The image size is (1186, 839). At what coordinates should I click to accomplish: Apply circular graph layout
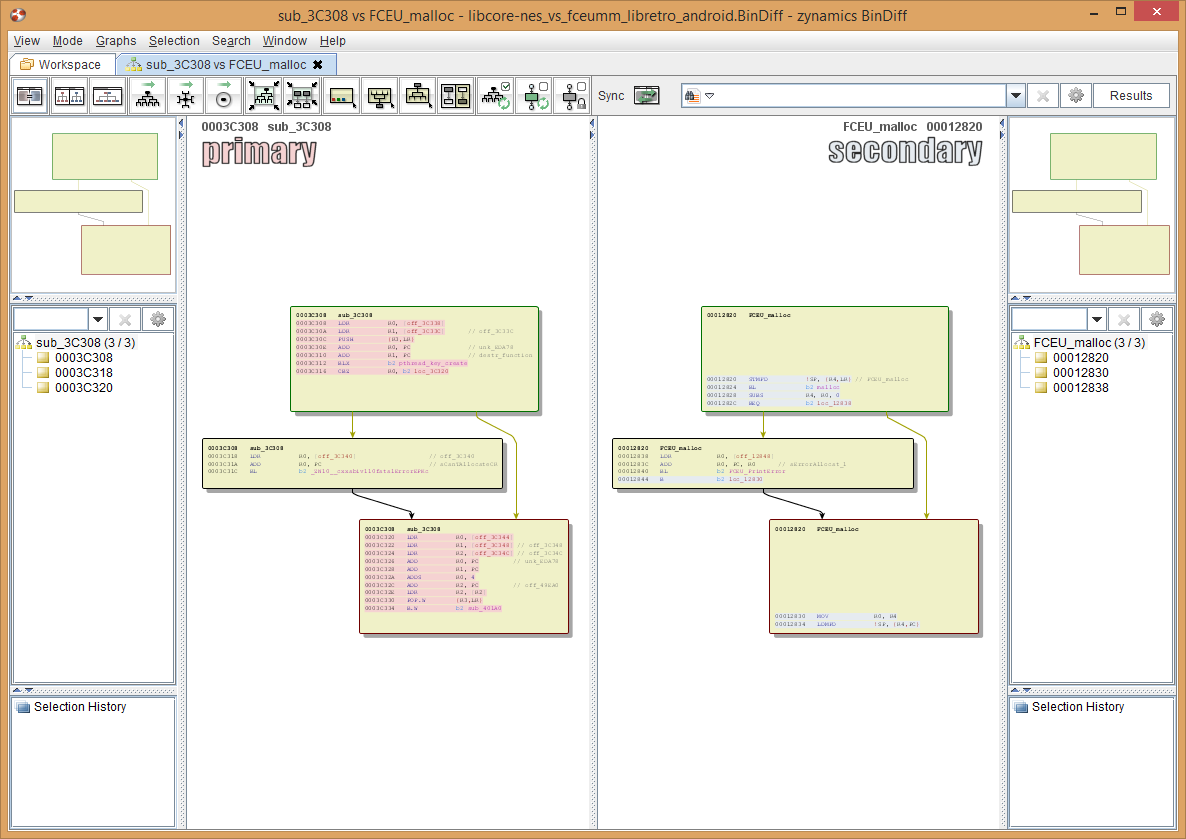(223, 96)
